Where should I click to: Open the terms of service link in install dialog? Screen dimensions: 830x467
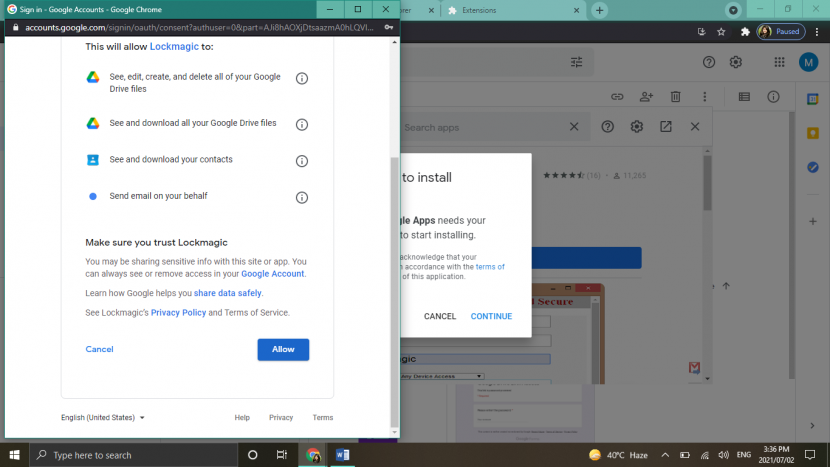(490, 267)
